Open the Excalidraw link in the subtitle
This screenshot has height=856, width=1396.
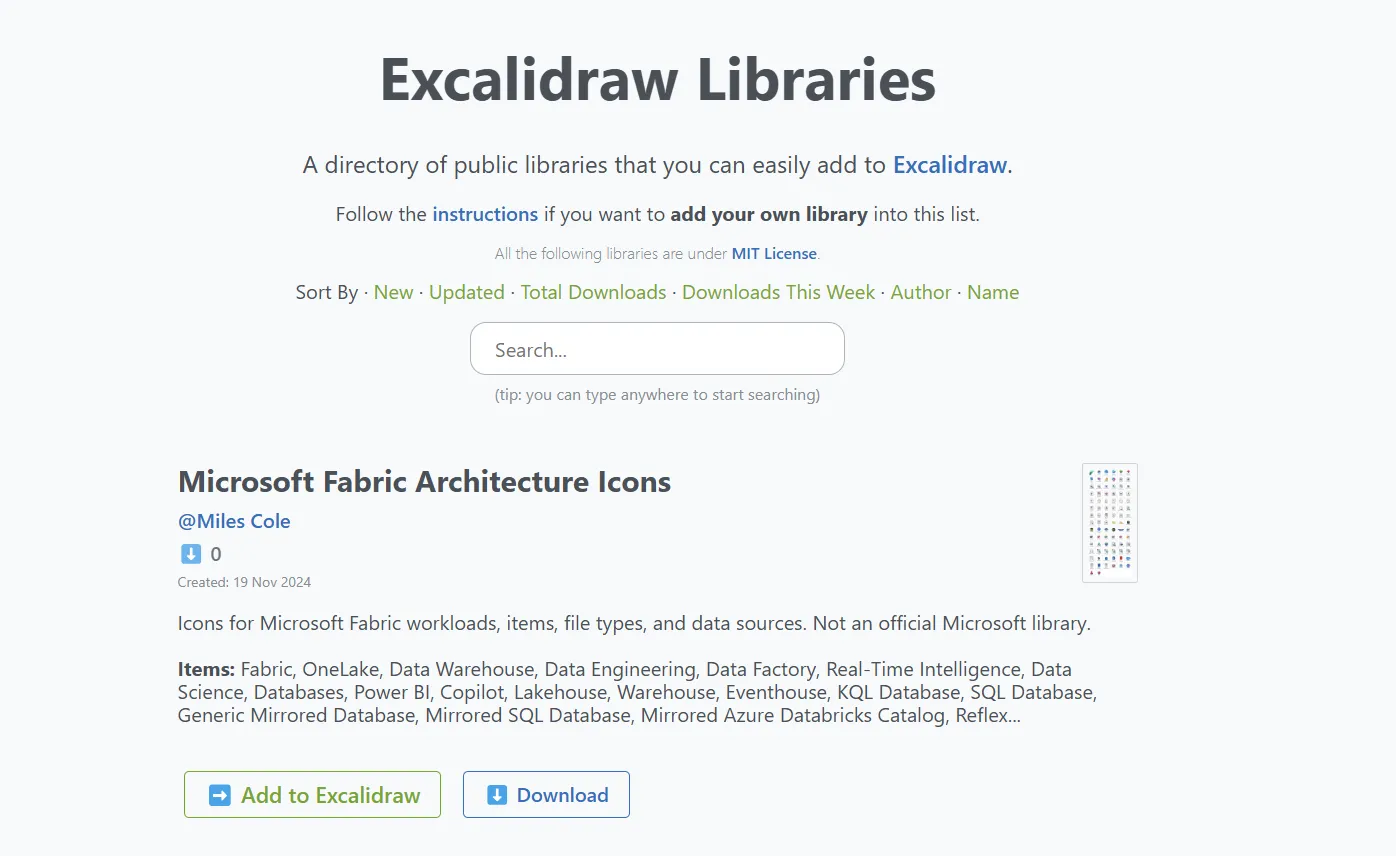949,165
